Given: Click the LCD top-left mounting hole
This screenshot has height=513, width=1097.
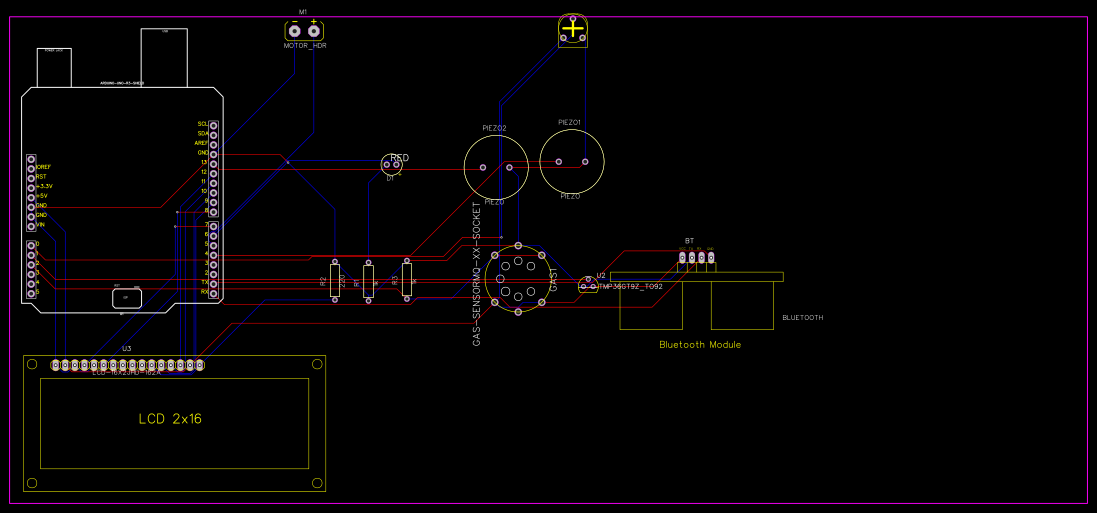Looking at the screenshot, I should (x=31, y=364).
